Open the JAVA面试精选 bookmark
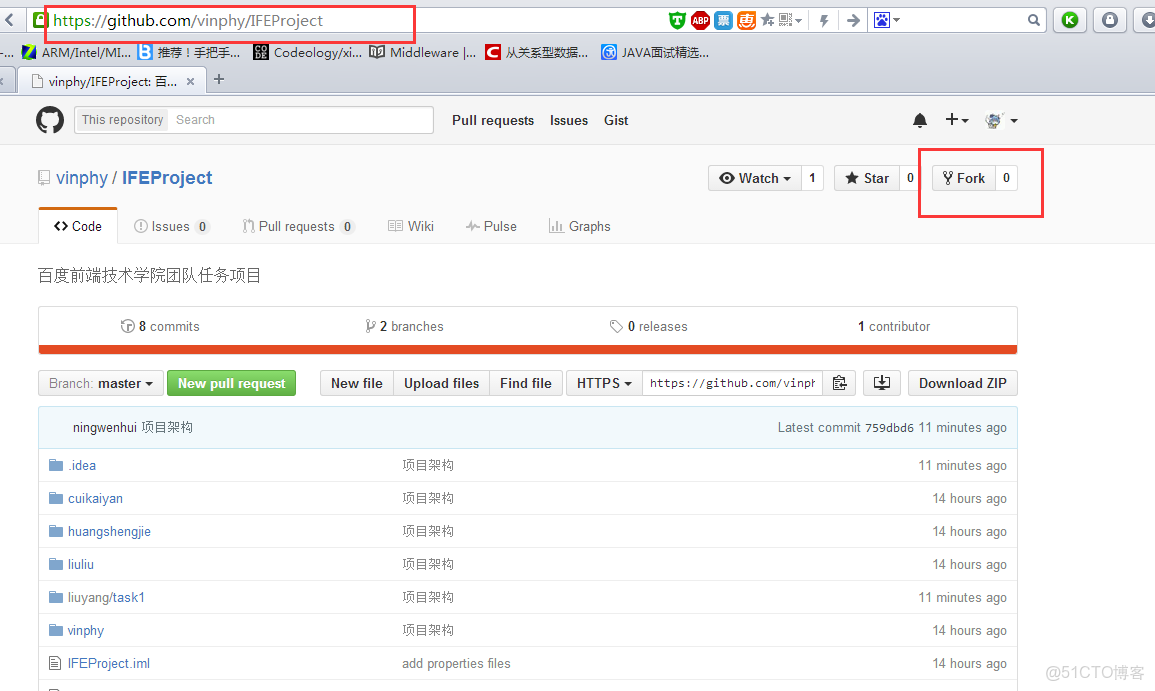 655,52
